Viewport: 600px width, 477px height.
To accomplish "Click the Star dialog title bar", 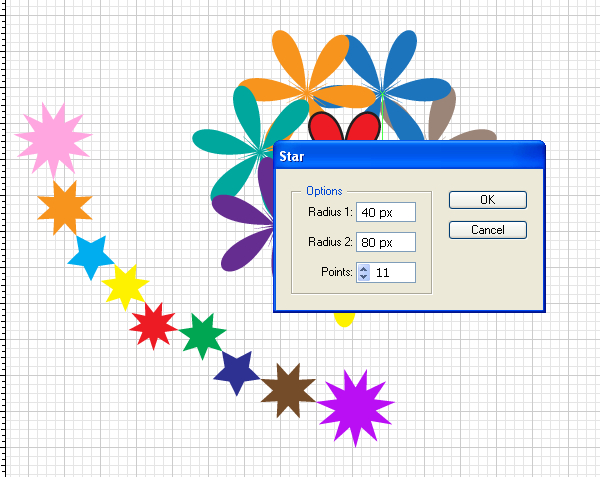I will 409,156.
